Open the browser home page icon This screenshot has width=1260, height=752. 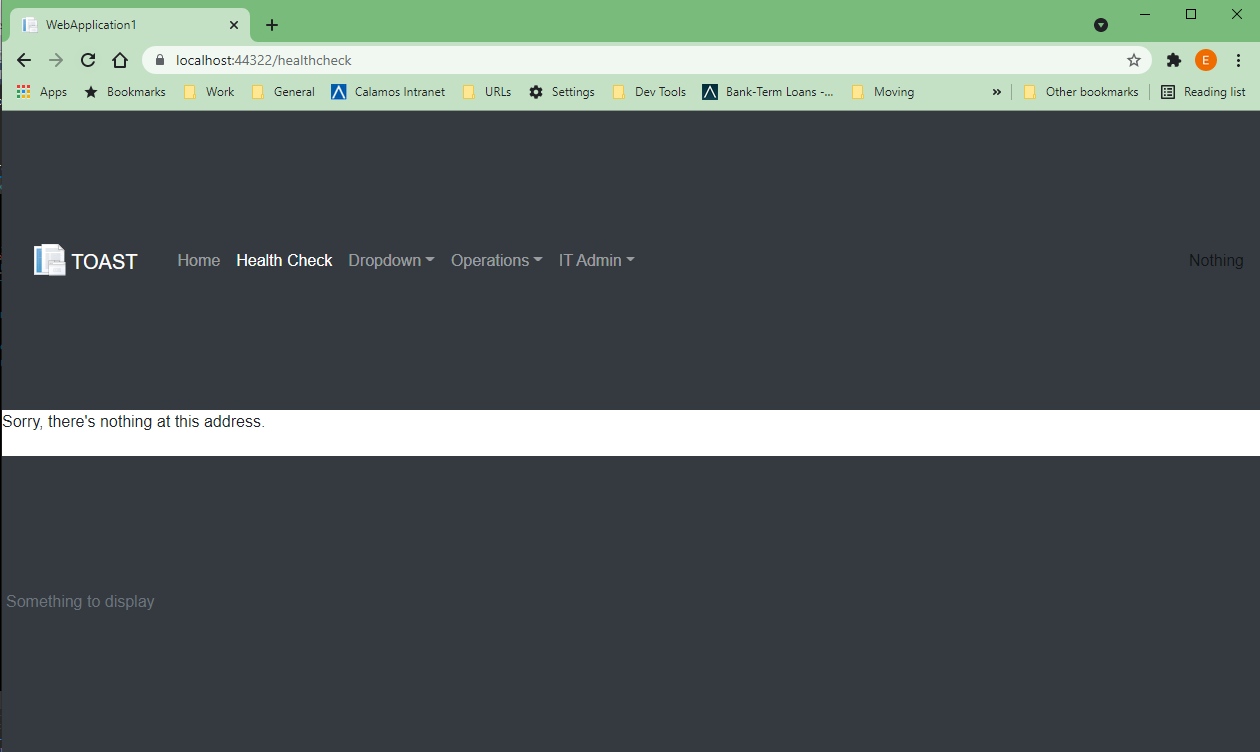tap(119, 60)
